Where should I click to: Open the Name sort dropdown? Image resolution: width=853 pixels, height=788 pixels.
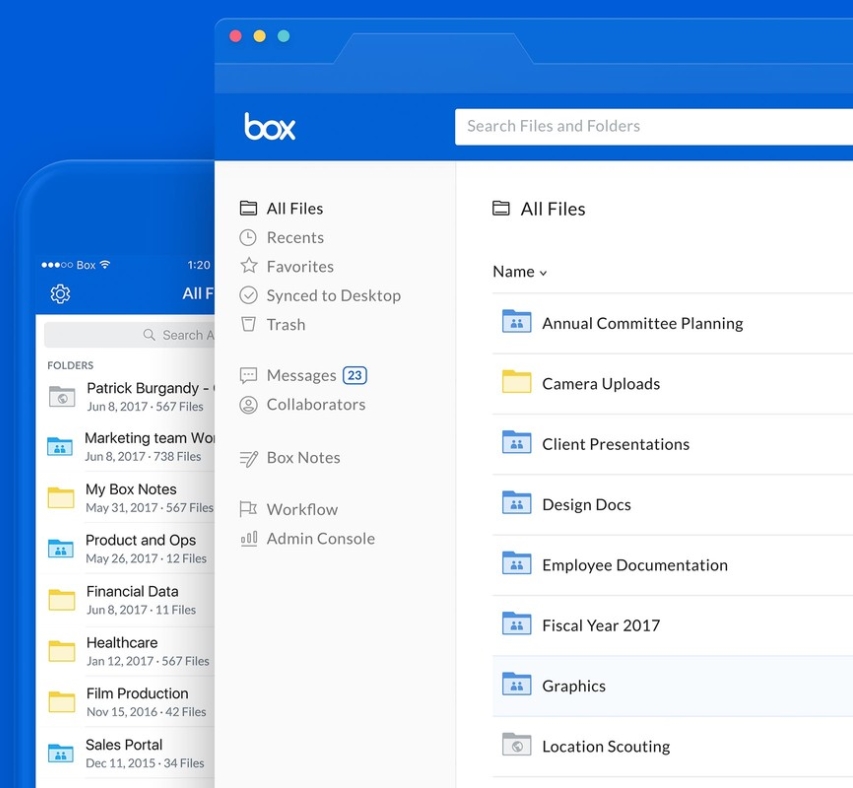(x=520, y=271)
